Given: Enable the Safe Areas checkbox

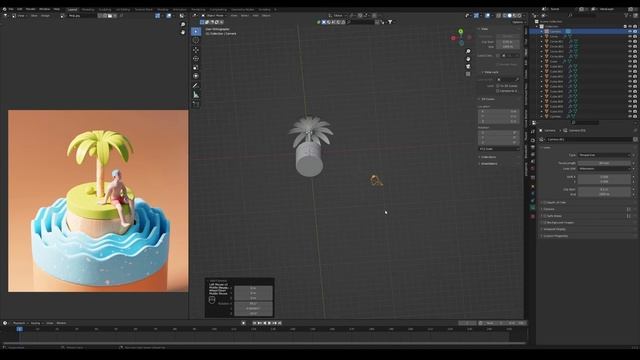Looking at the screenshot, I should tap(545, 216).
